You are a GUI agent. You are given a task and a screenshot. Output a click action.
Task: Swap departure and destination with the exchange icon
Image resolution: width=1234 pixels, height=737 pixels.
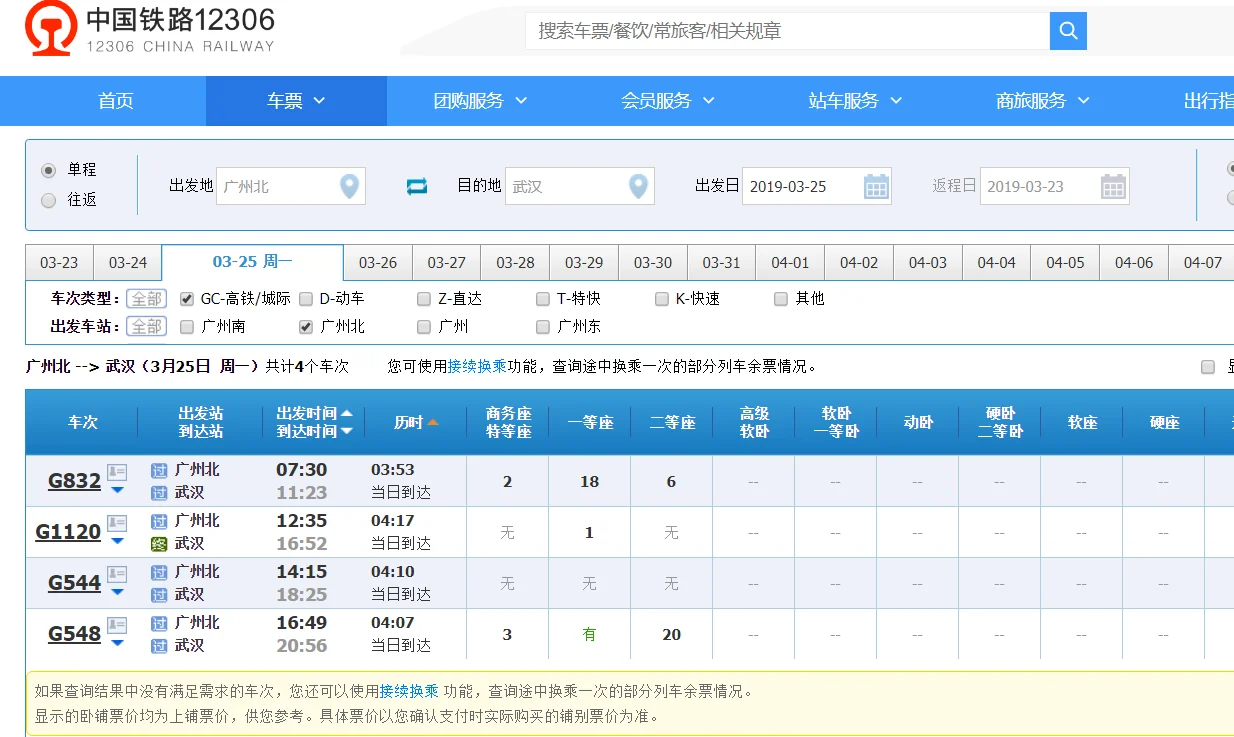(x=417, y=186)
